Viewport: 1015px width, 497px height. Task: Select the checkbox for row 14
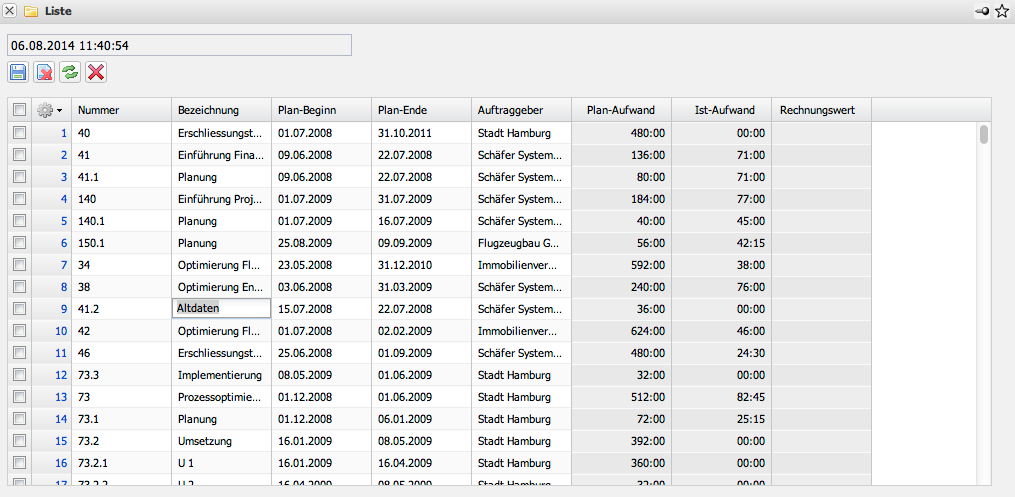(19, 419)
